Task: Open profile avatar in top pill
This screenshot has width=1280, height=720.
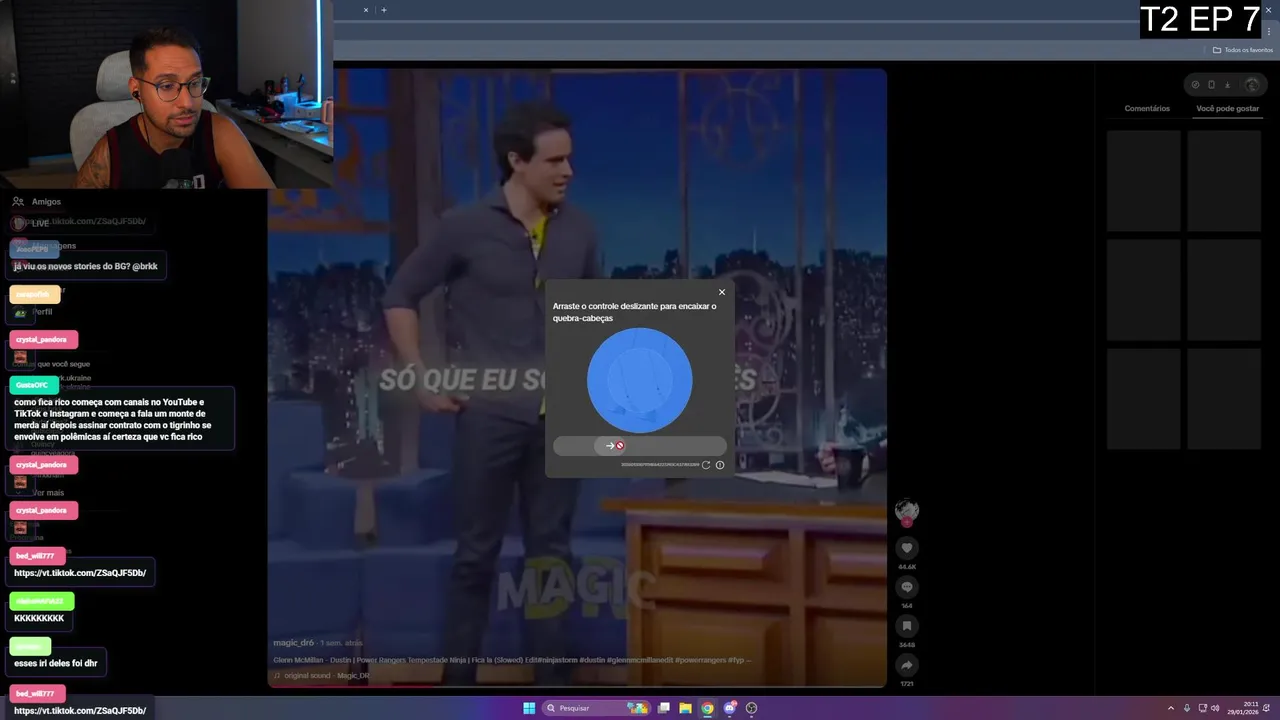Action: (x=1251, y=85)
